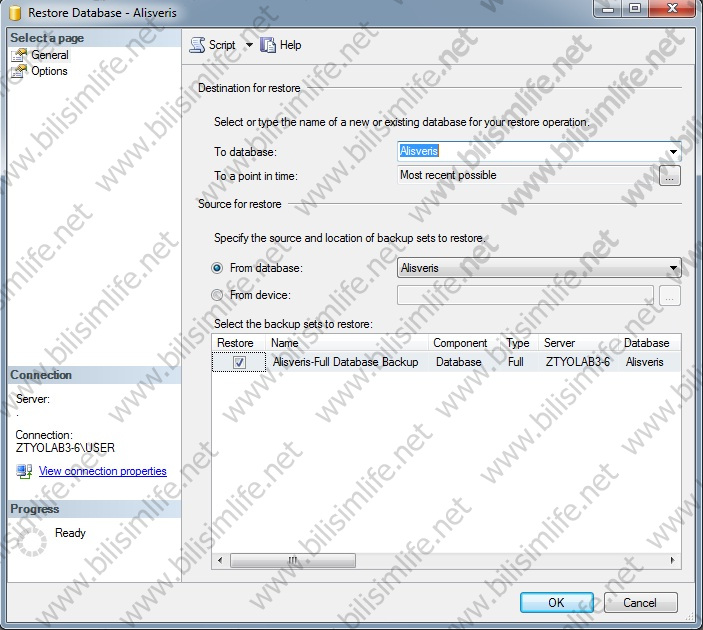The image size is (703, 630).
Task: Expand the To database dropdown
Action: 673,152
